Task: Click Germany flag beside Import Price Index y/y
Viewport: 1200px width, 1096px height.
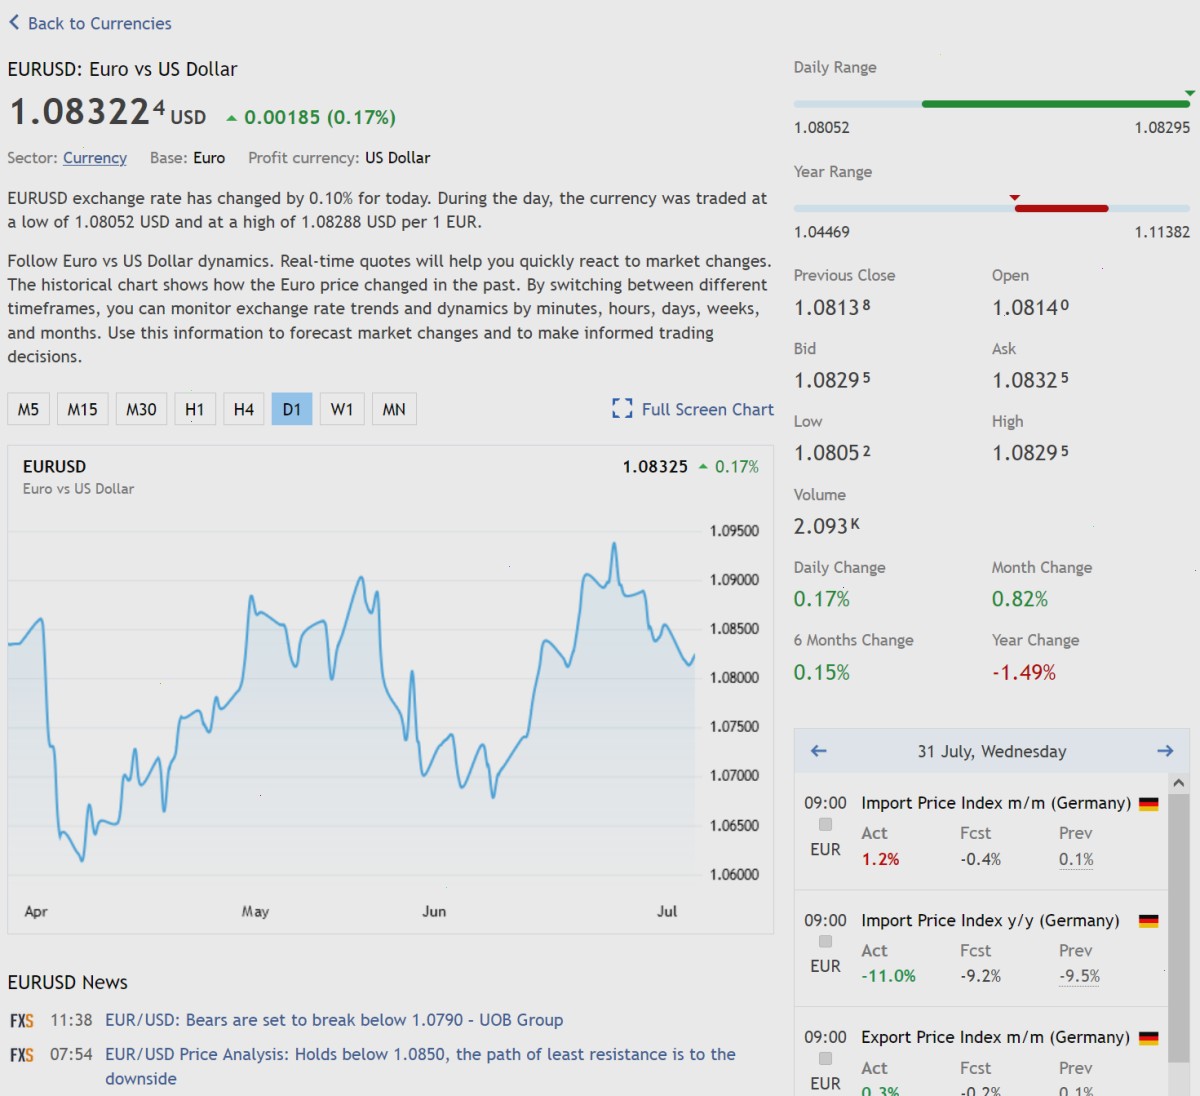Action: (x=1149, y=921)
